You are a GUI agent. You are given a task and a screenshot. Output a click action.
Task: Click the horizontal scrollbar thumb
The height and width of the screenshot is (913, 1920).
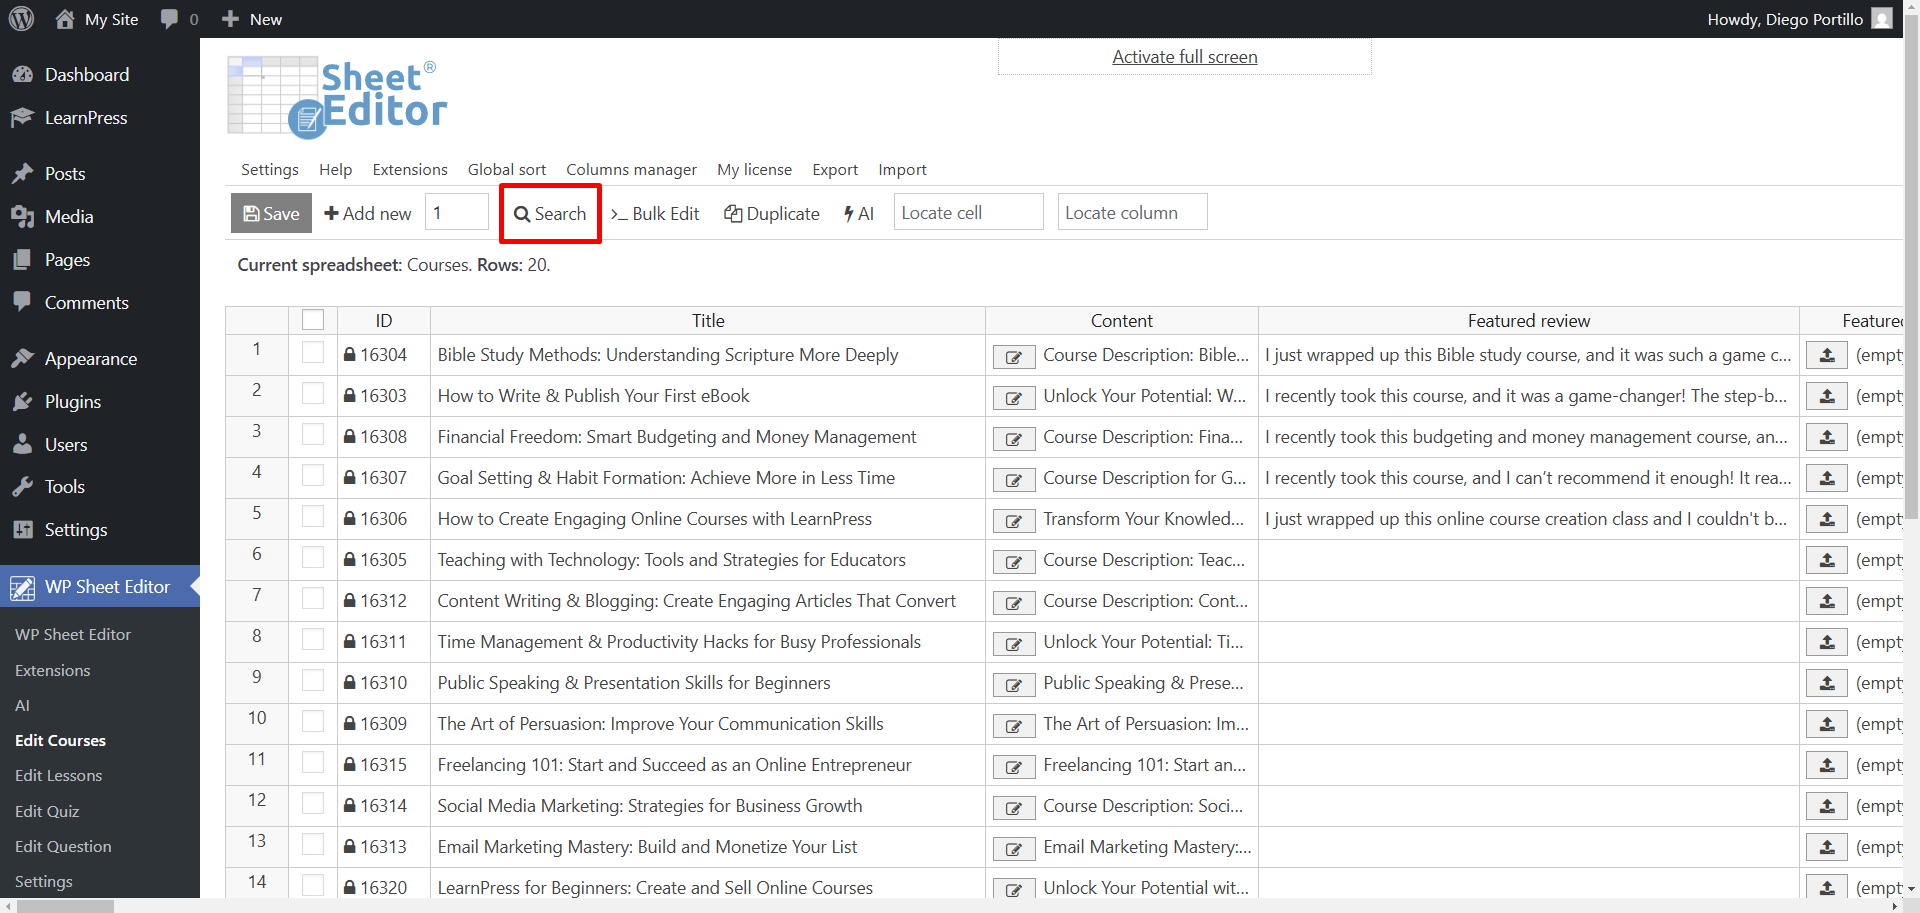(x=65, y=906)
